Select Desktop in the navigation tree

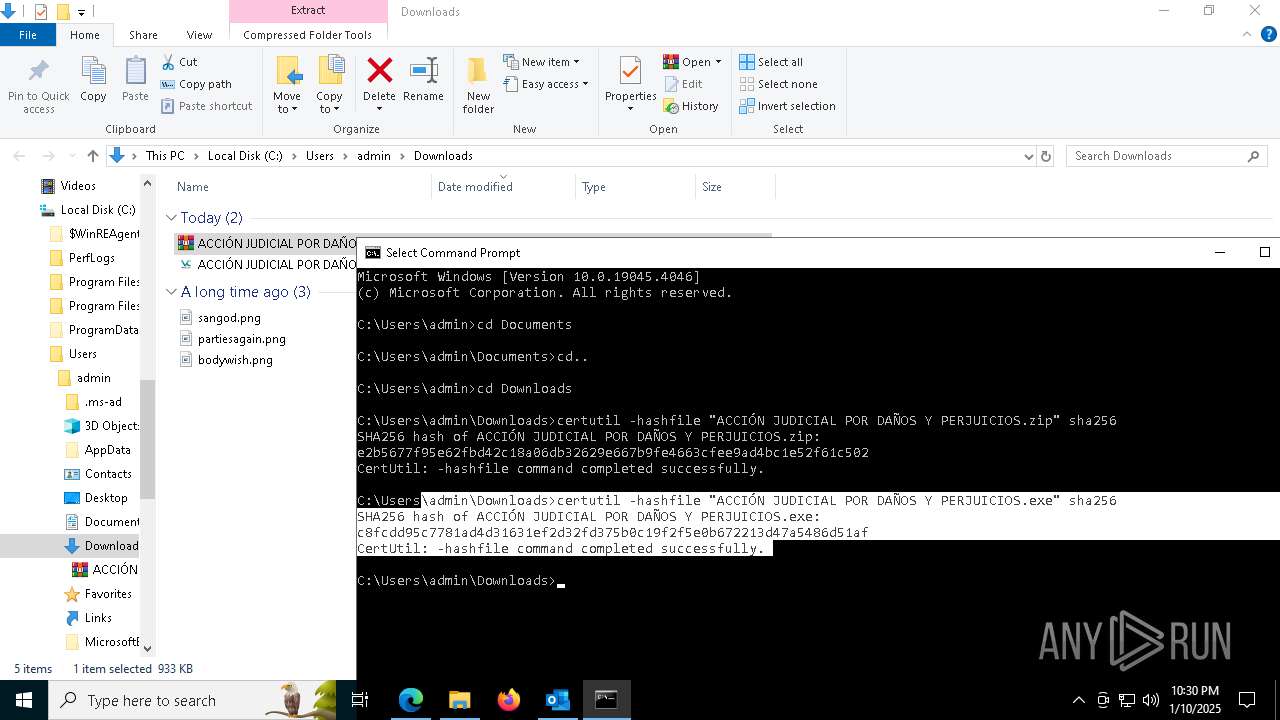pos(106,498)
